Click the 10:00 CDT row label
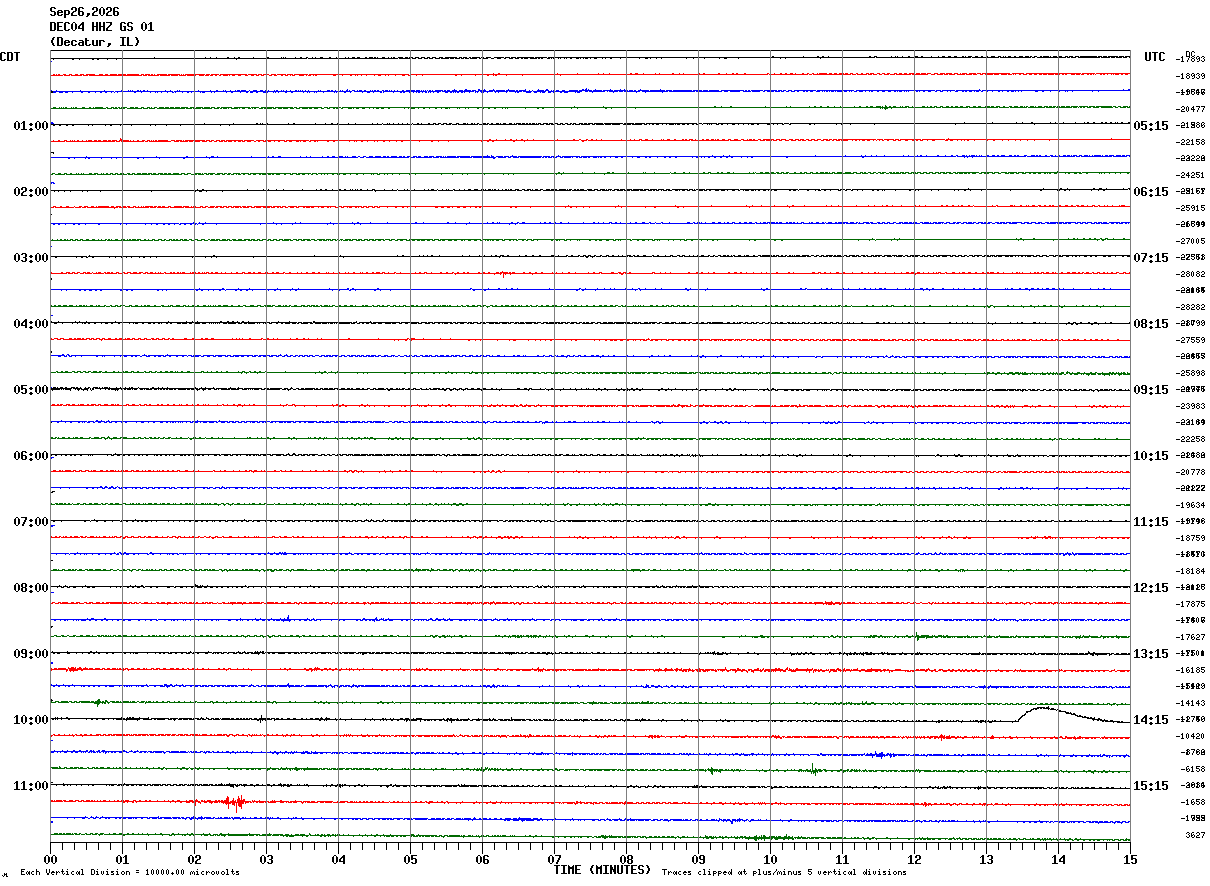Viewport: 1210px width, 886px height. (30, 720)
